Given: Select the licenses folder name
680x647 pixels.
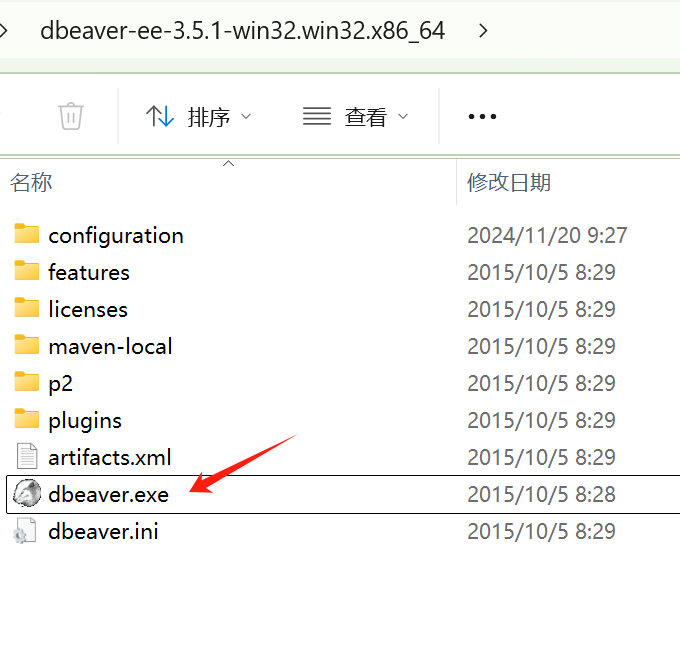Looking at the screenshot, I should tap(88, 309).
